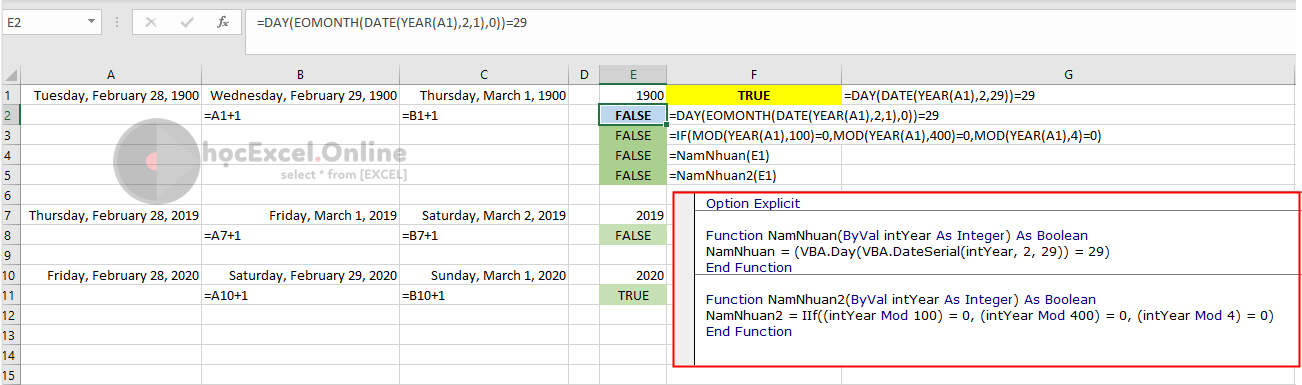
Task: Select cell Saturday, February 29, 2020
Action: coord(300,276)
